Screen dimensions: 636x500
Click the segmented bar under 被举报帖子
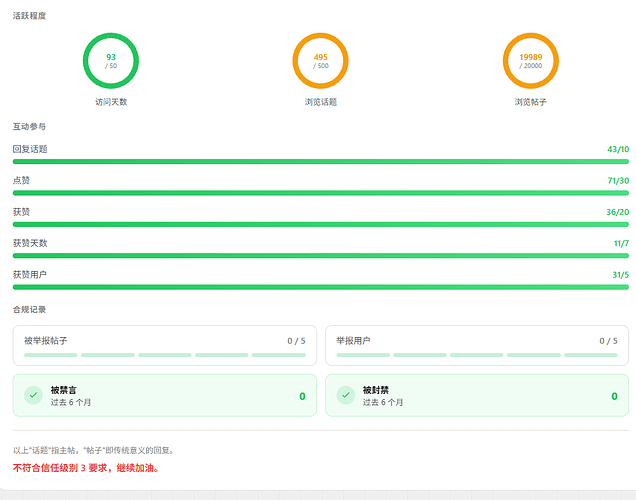coord(165,355)
